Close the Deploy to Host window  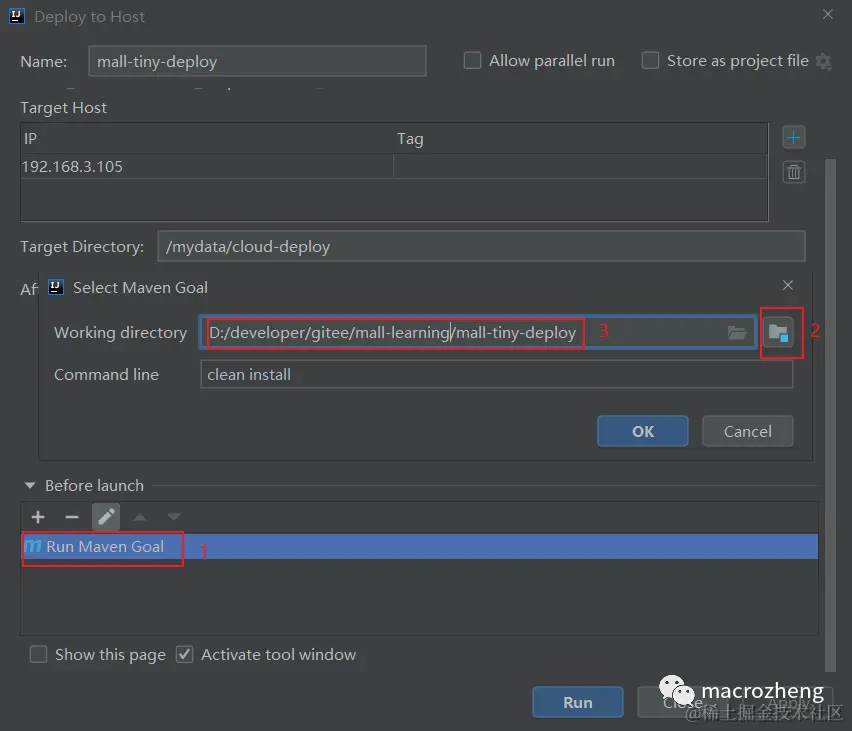point(827,14)
